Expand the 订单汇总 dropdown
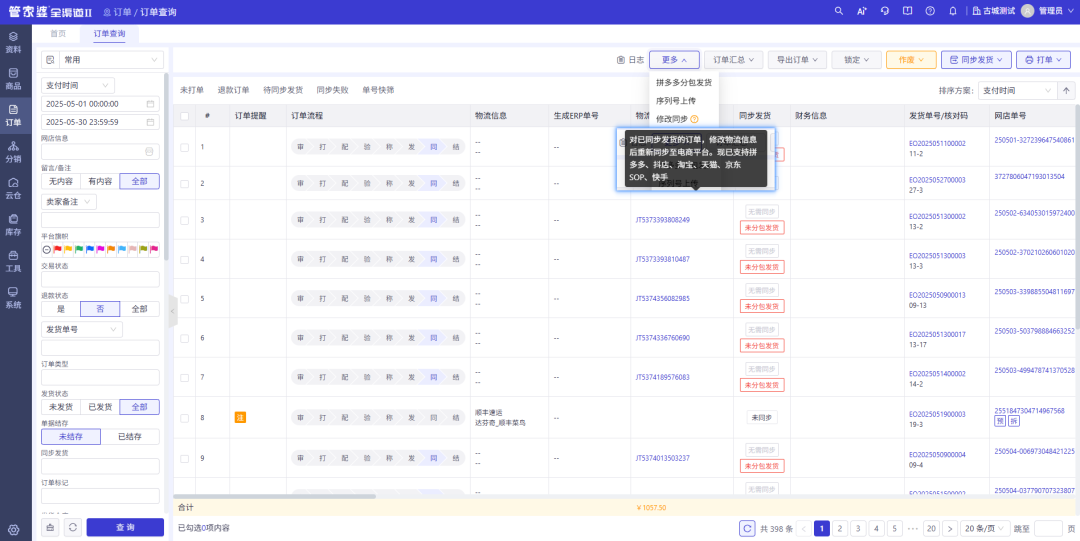 click(734, 60)
